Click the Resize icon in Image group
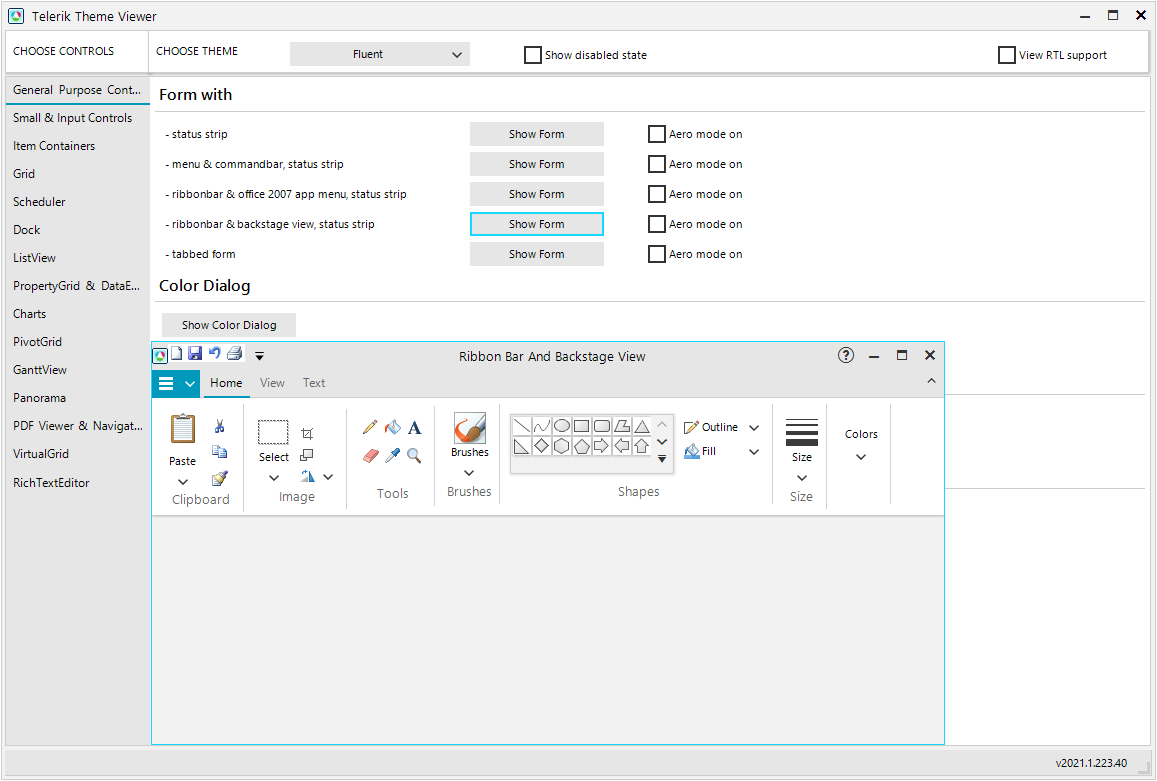This screenshot has width=1157, height=781. click(x=307, y=455)
